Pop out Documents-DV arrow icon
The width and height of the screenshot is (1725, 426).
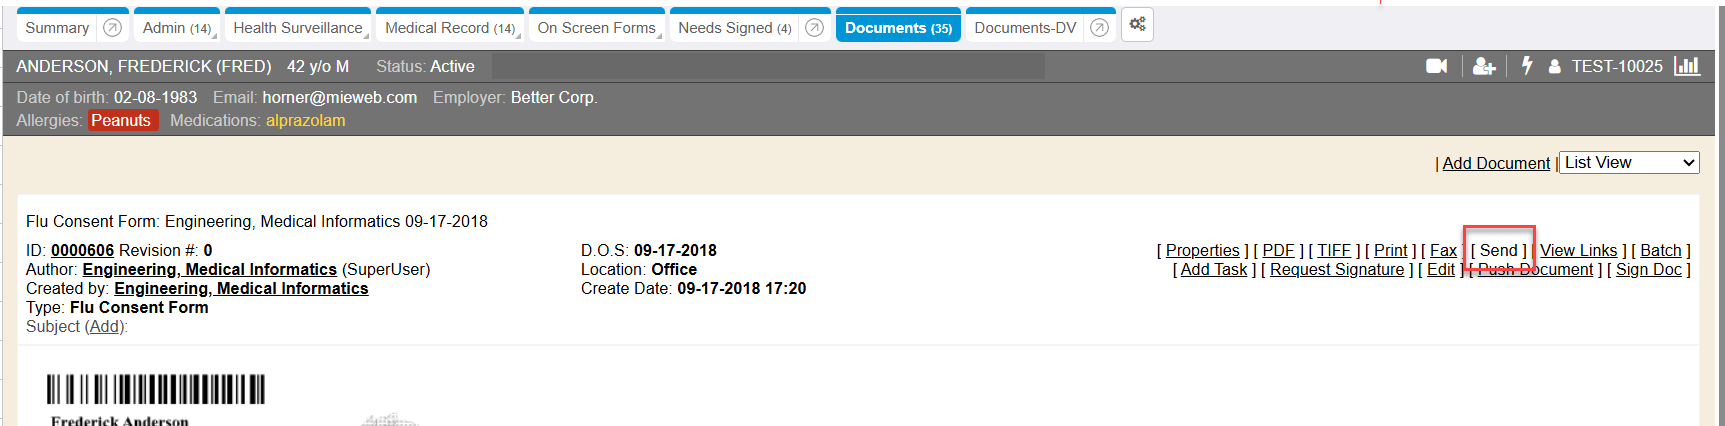pyautogui.click(x=1099, y=28)
